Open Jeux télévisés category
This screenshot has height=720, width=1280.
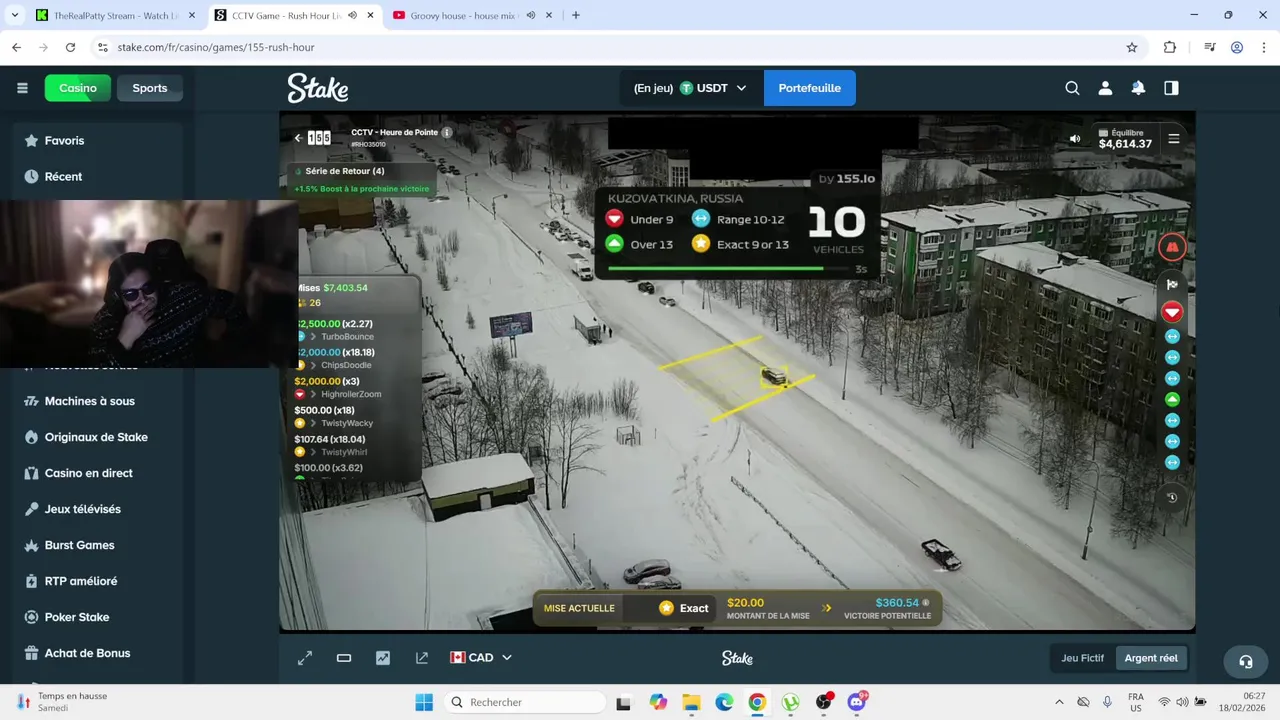coord(97,509)
